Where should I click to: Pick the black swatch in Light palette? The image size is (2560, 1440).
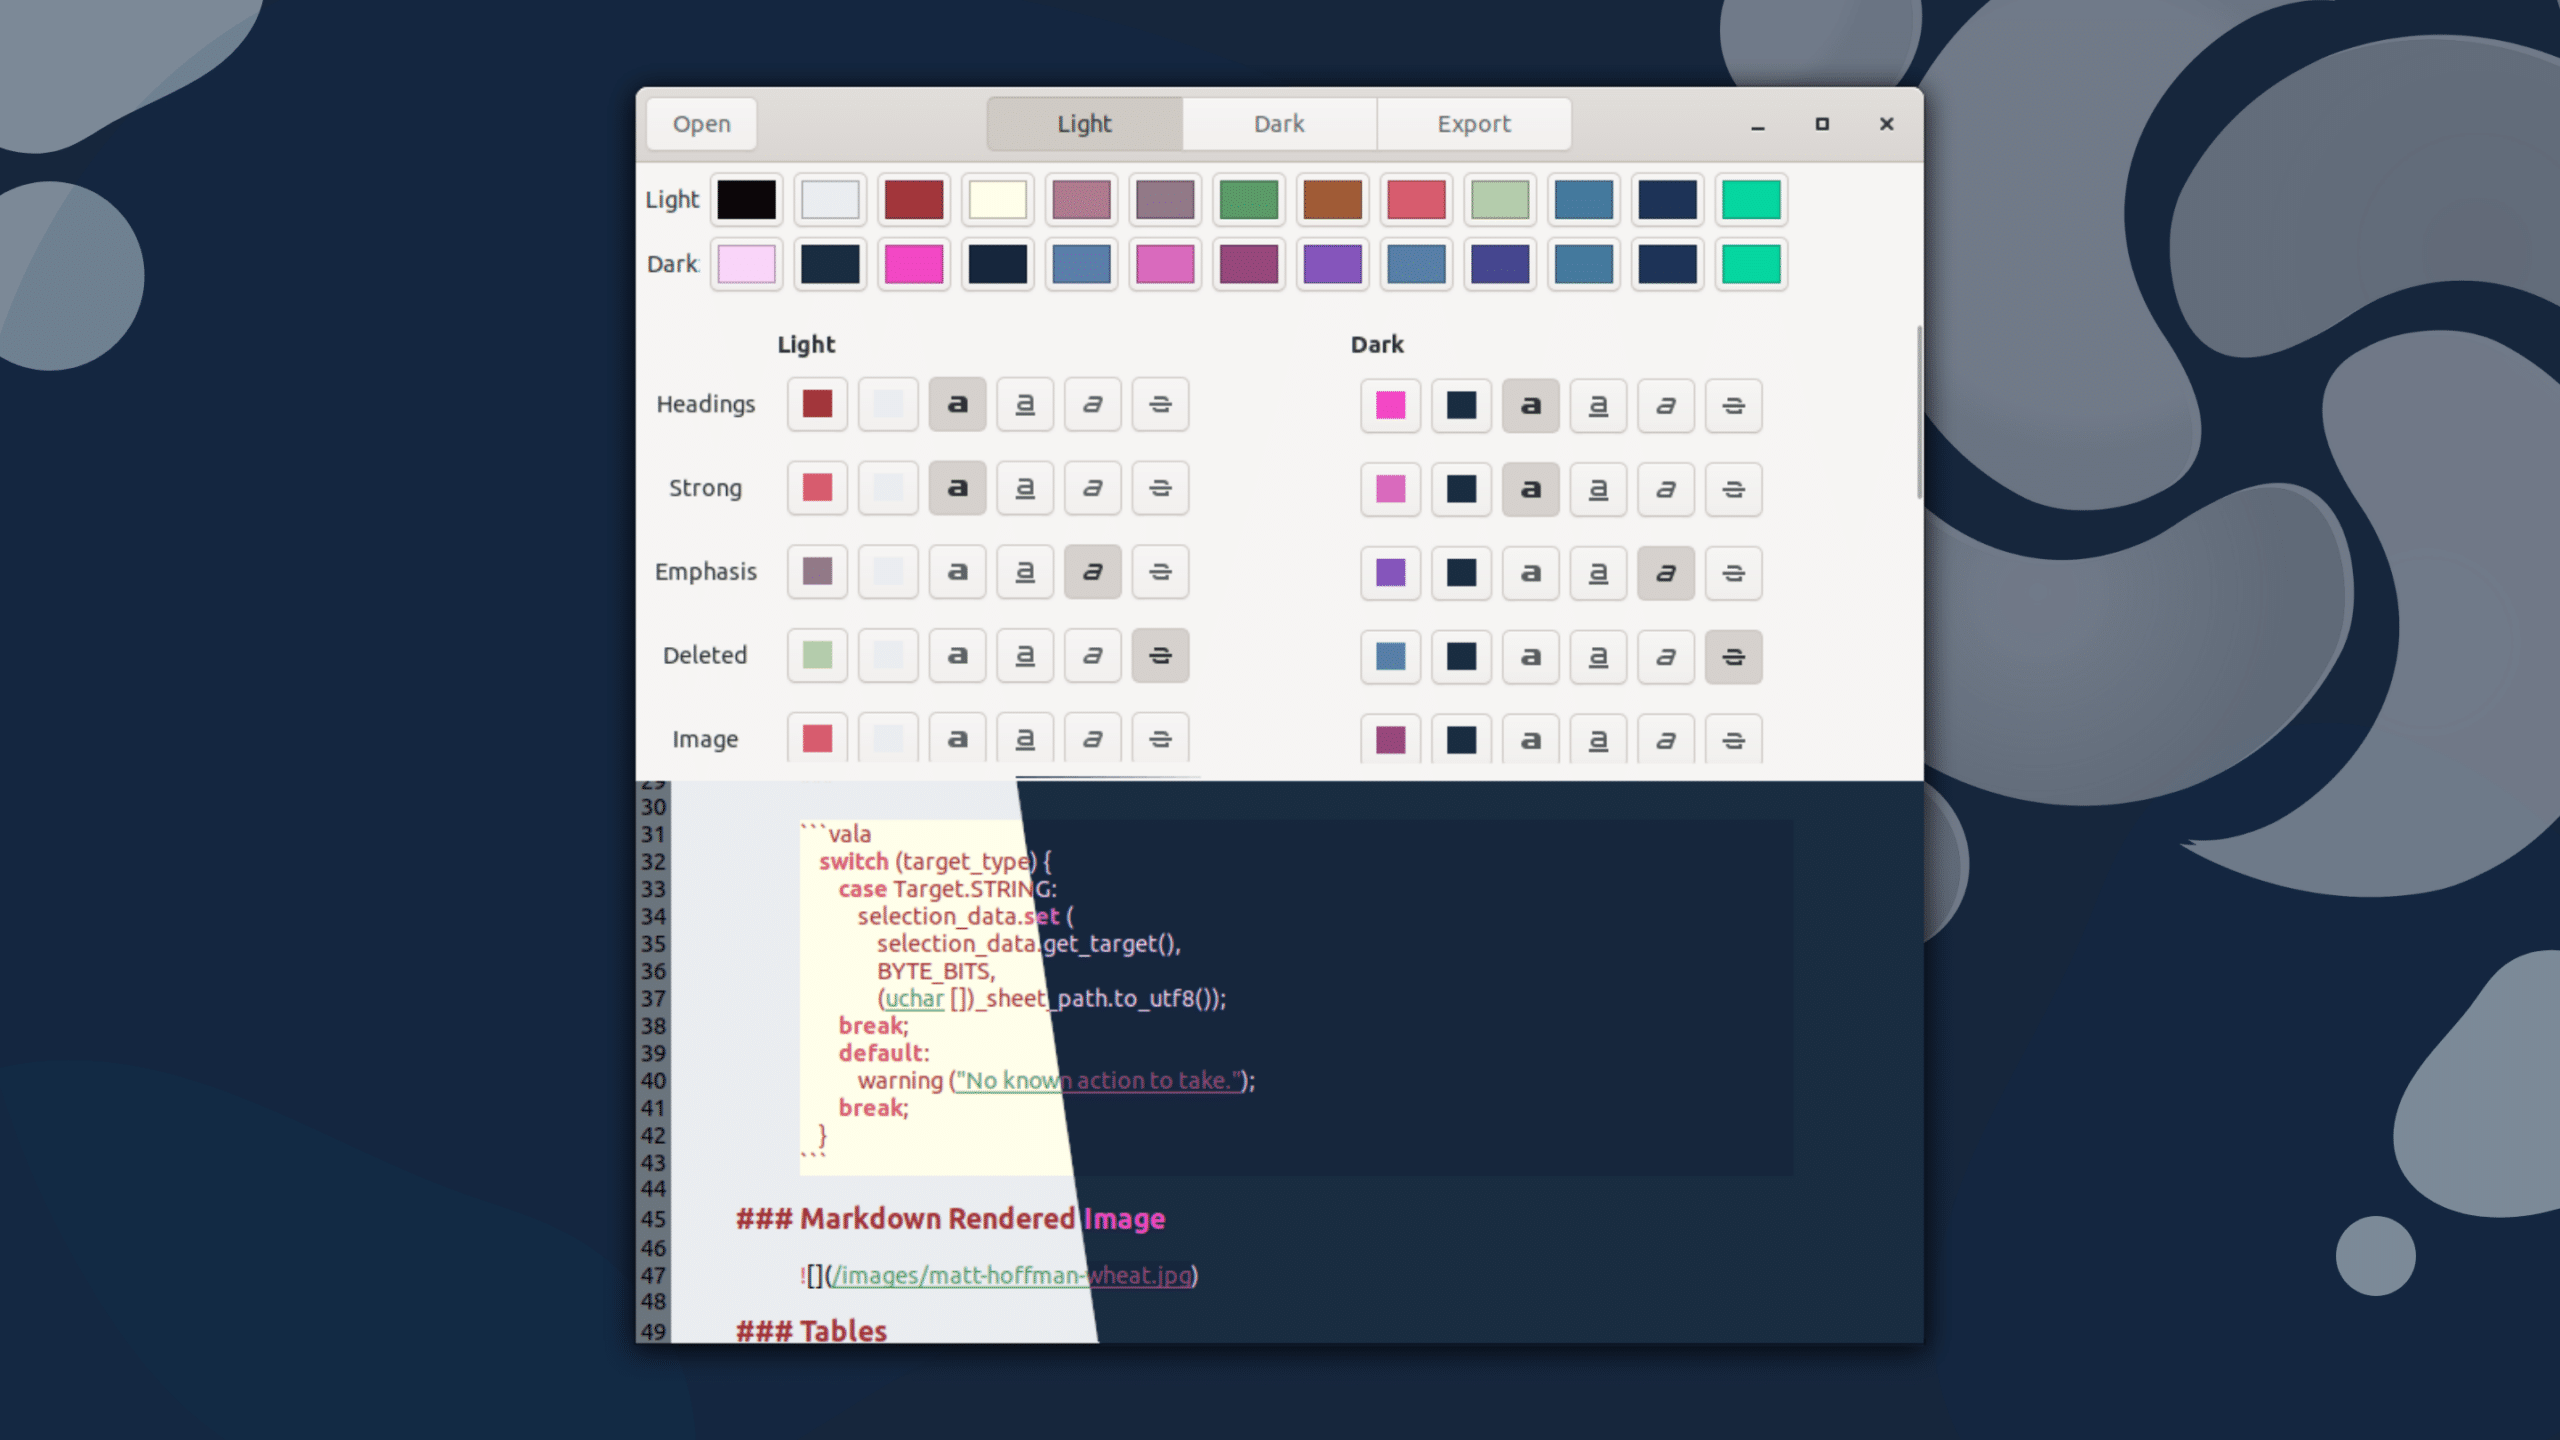[x=746, y=200]
